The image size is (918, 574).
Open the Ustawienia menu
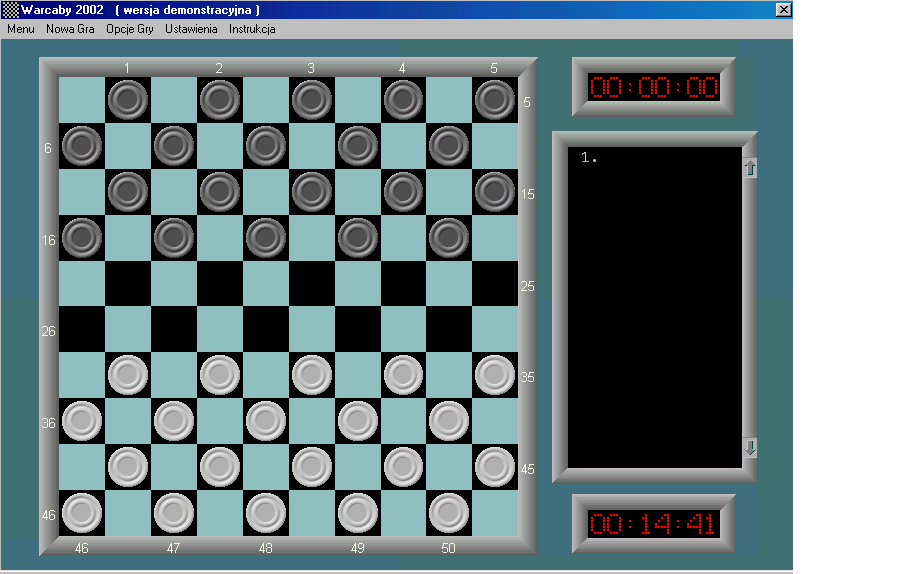tap(191, 29)
